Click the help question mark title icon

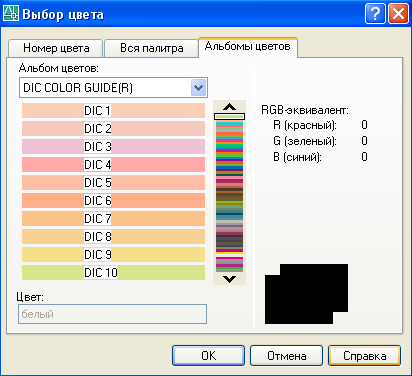(375, 14)
